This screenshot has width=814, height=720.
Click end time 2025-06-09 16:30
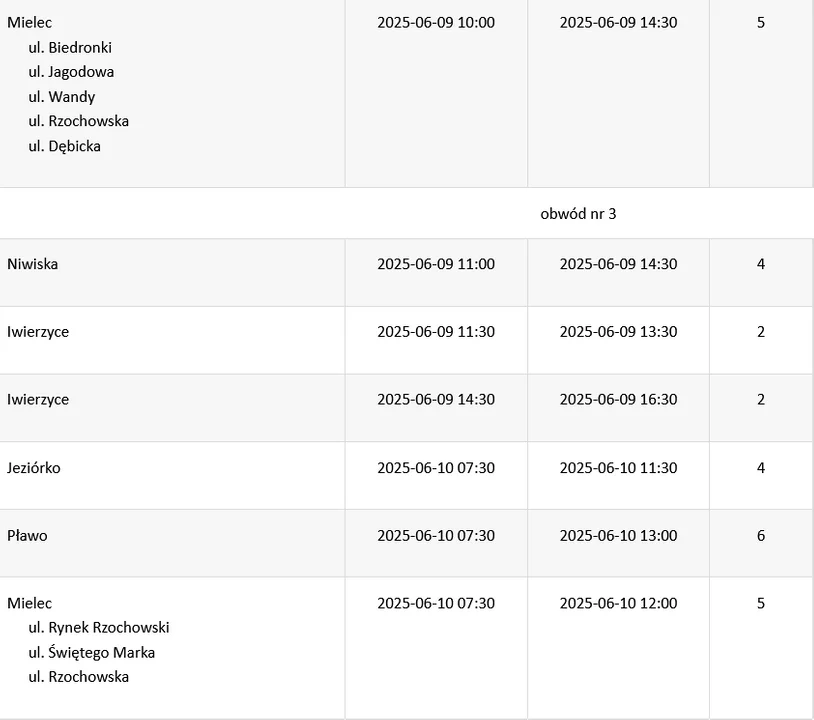click(x=618, y=400)
